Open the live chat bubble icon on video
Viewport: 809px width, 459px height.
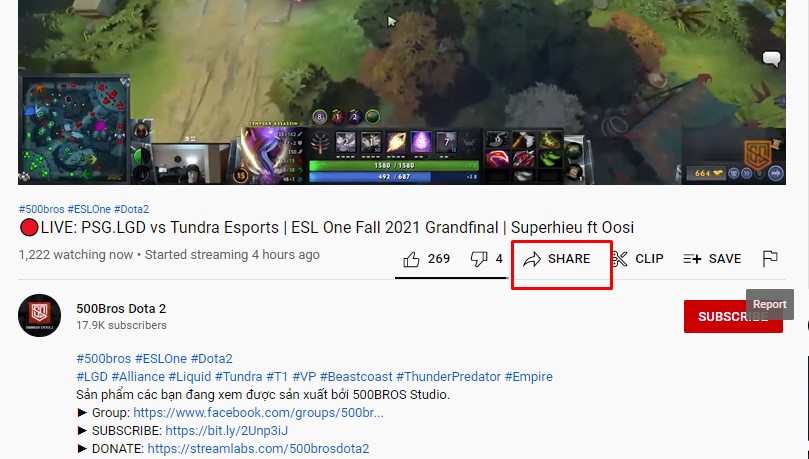click(771, 59)
